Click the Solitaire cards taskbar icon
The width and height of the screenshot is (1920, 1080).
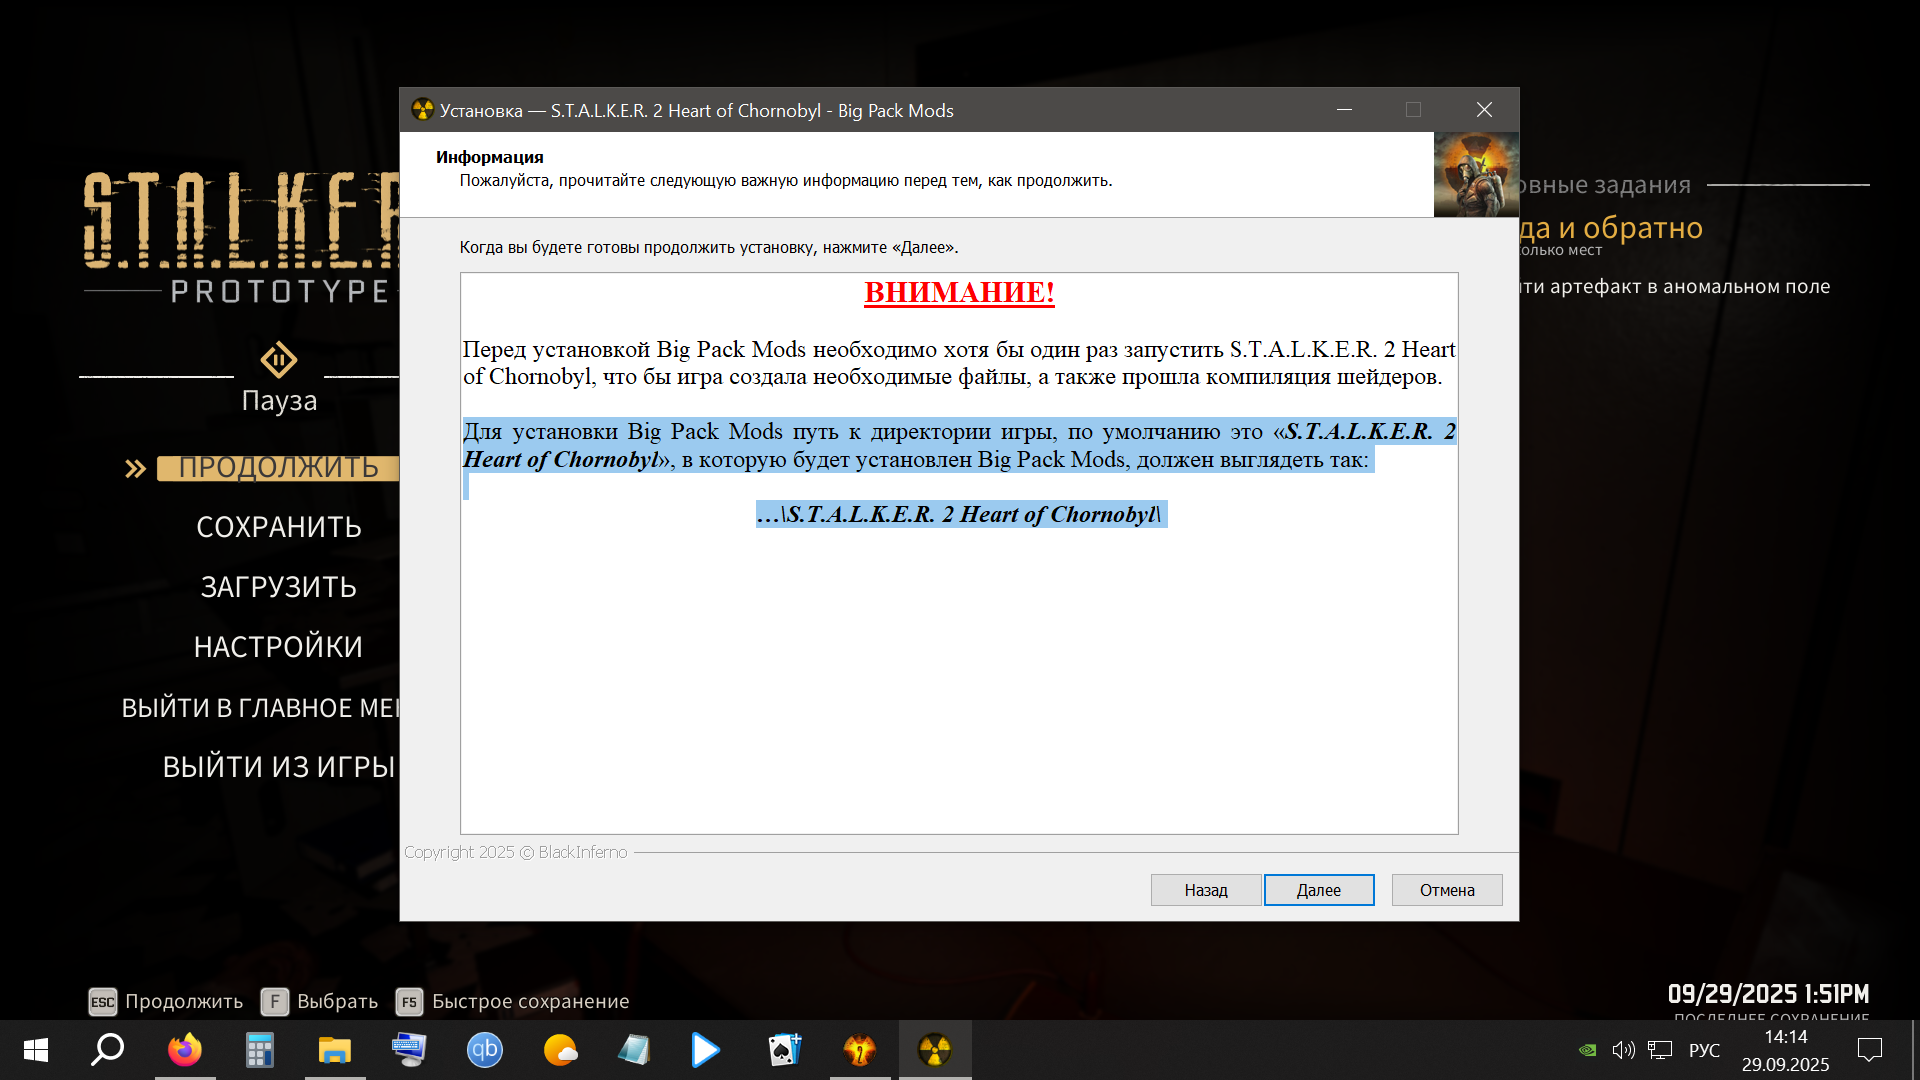785,1050
